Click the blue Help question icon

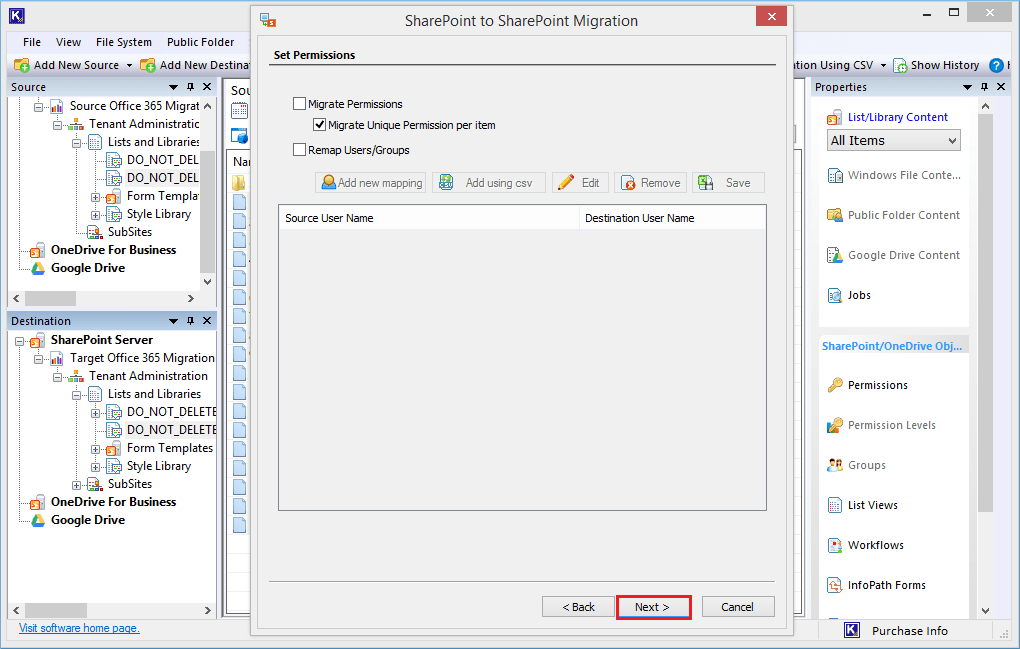[x=996, y=65]
